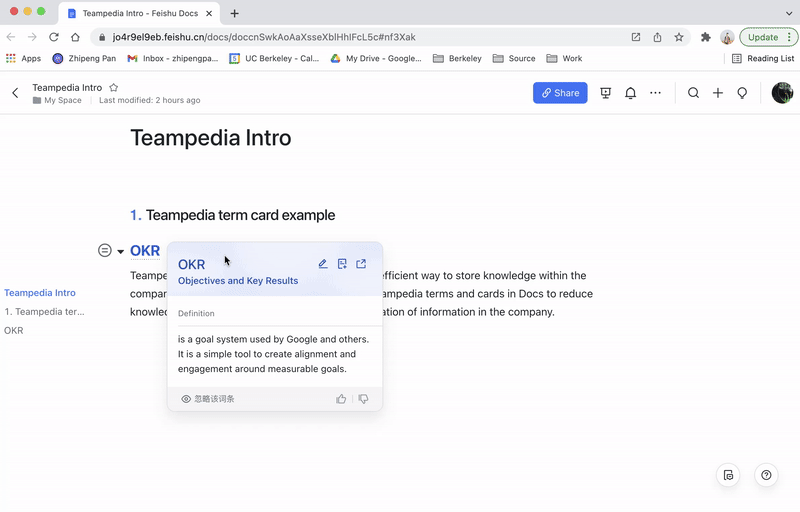Open block menu icon beside OKR heading
The image size is (800, 512).
tap(105, 250)
